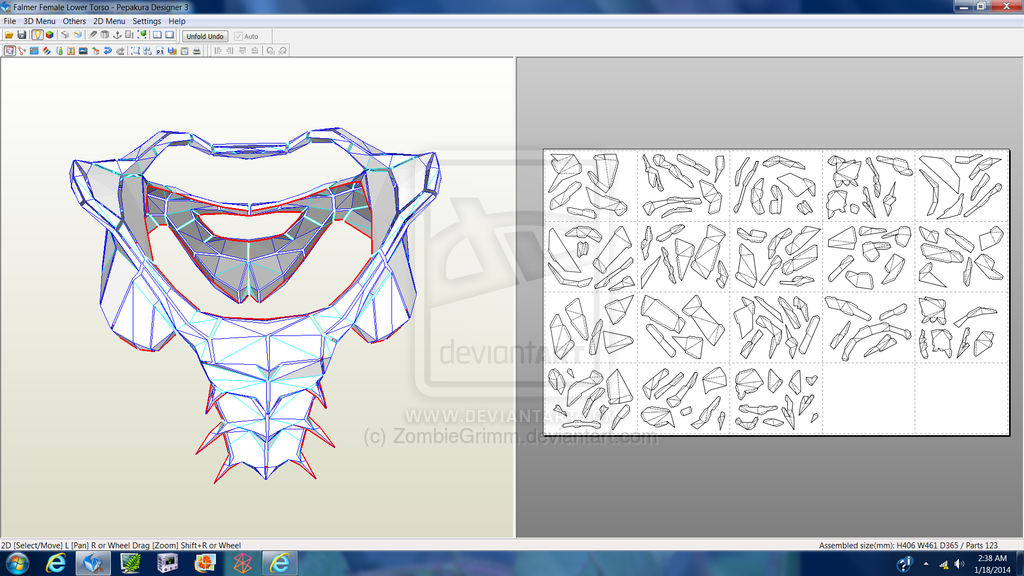The width and height of the screenshot is (1024, 576).
Task: Open the Others menu
Action: (x=74, y=21)
